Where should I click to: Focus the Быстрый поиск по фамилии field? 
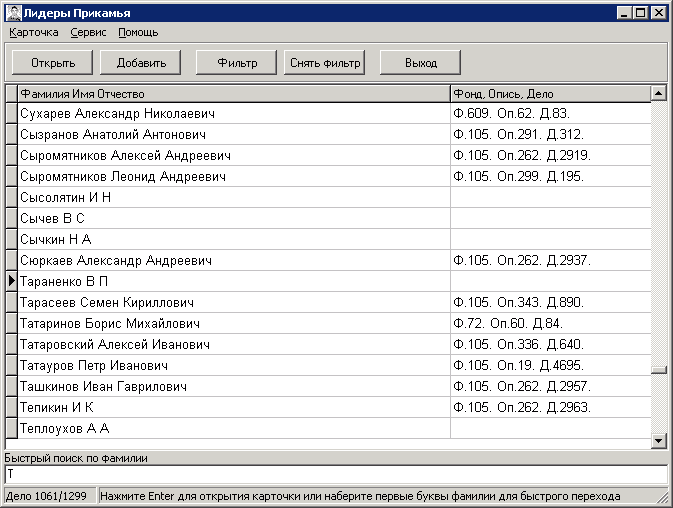[x=336, y=475]
